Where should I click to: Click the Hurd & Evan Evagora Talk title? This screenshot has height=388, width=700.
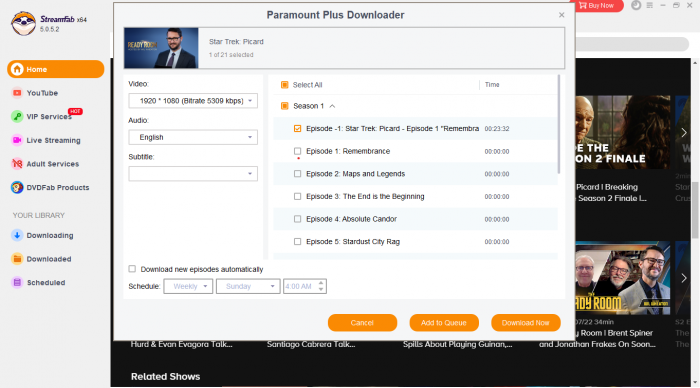click(181, 344)
